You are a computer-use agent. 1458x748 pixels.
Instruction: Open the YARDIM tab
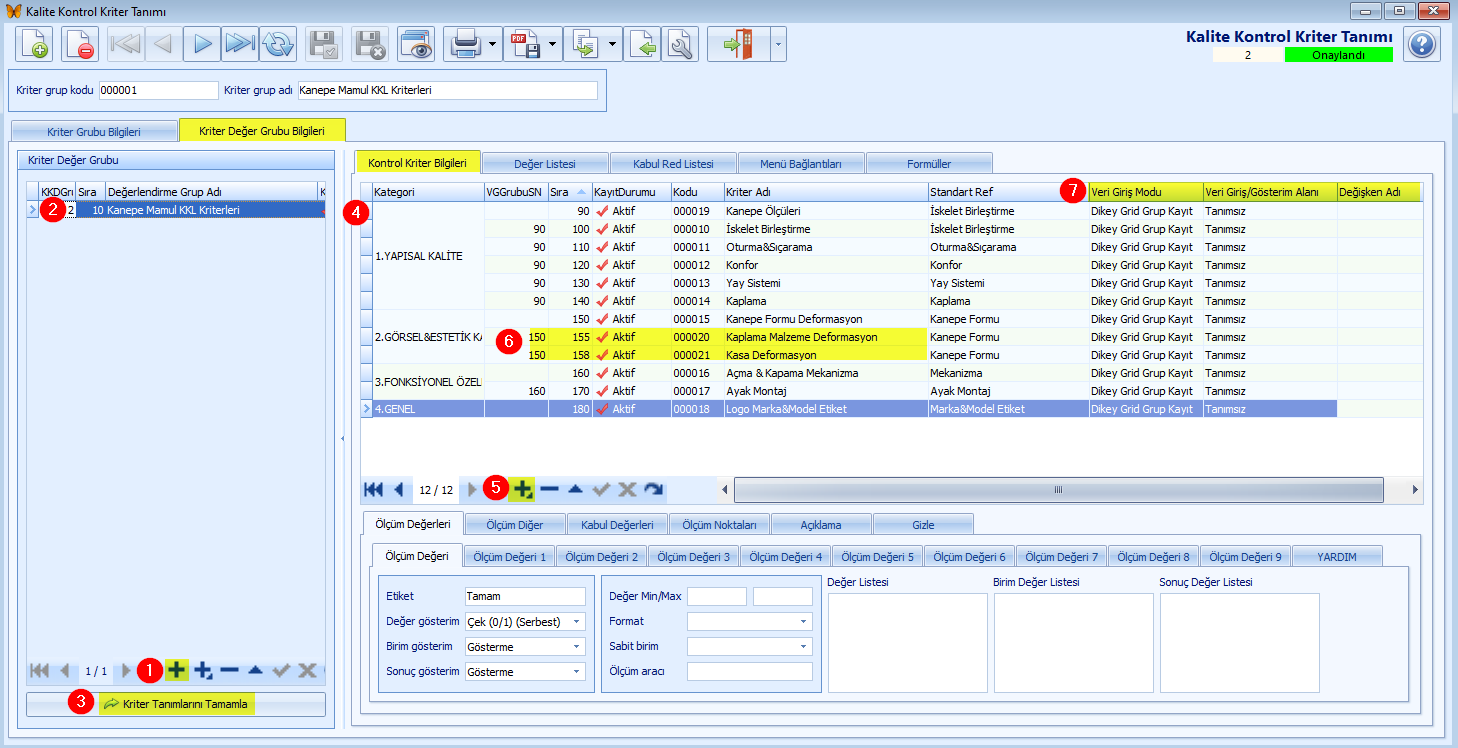click(x=1337, y=557)
